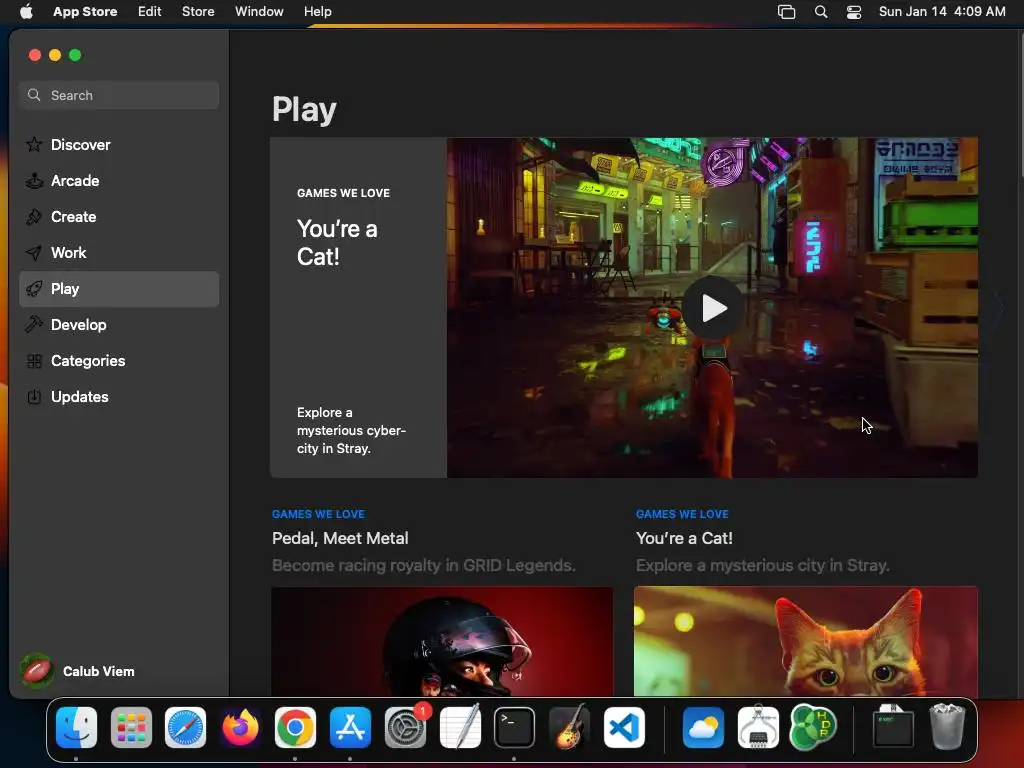Viewport: 1024px width, 768px height.
Task: Open Terminal from the Dock
Action: click(x=514, y=728)
